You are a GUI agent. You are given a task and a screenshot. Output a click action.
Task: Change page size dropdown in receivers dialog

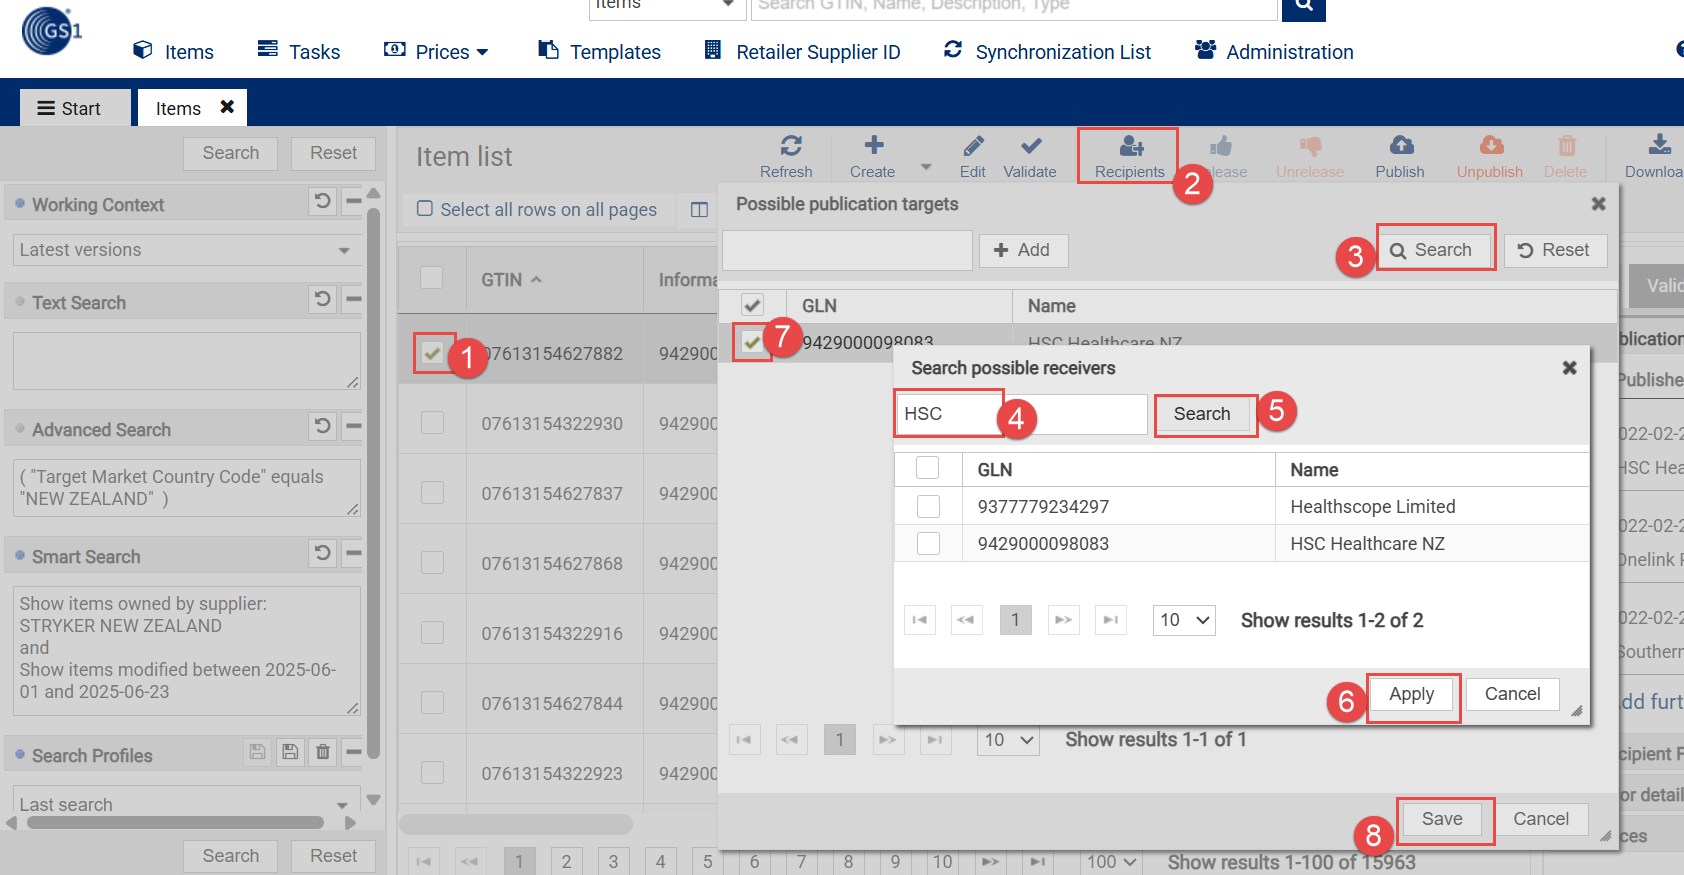click(1184, 620)
